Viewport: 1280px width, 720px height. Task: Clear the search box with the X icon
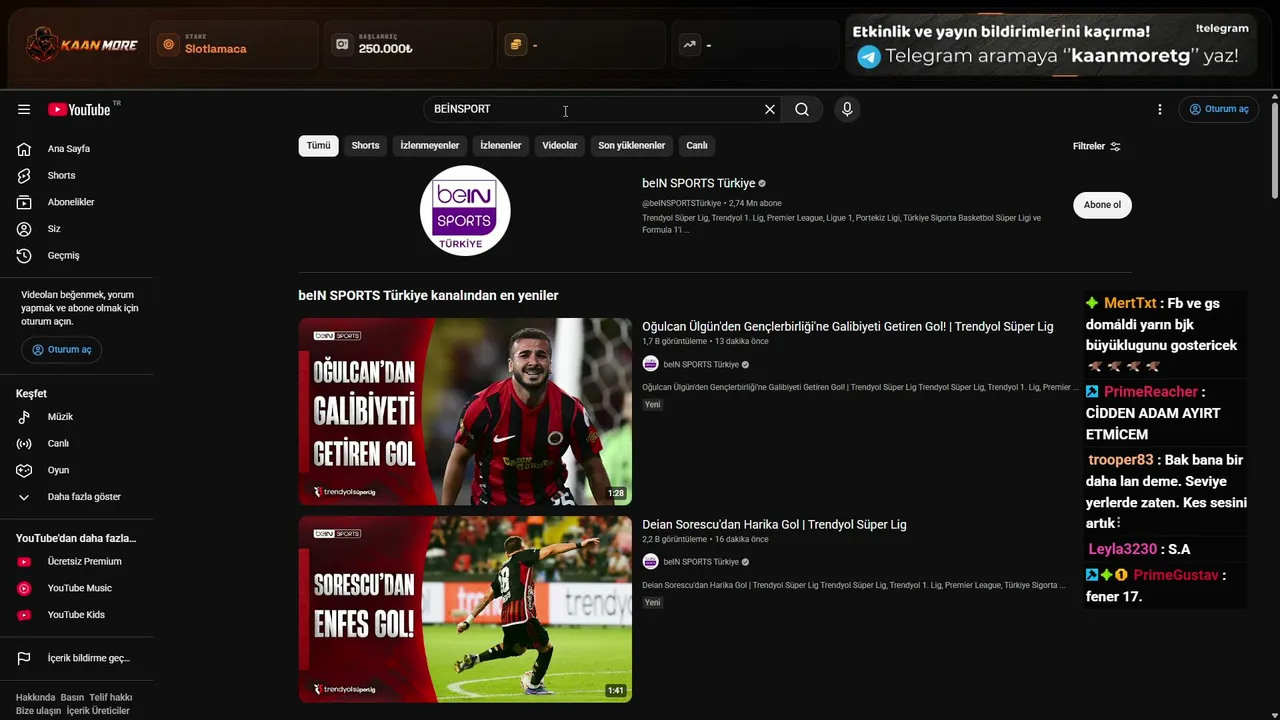click(x=770, y=110)
